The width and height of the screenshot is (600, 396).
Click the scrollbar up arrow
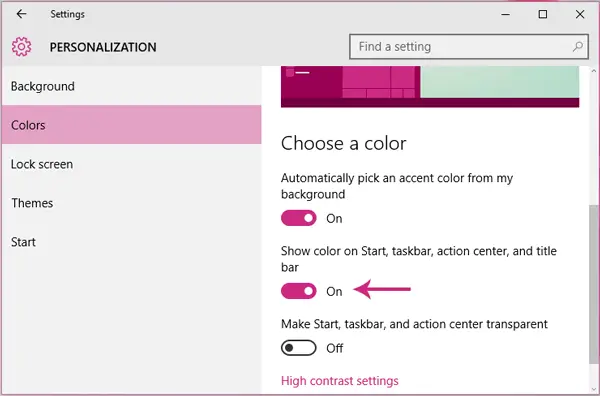coord(593,71)
